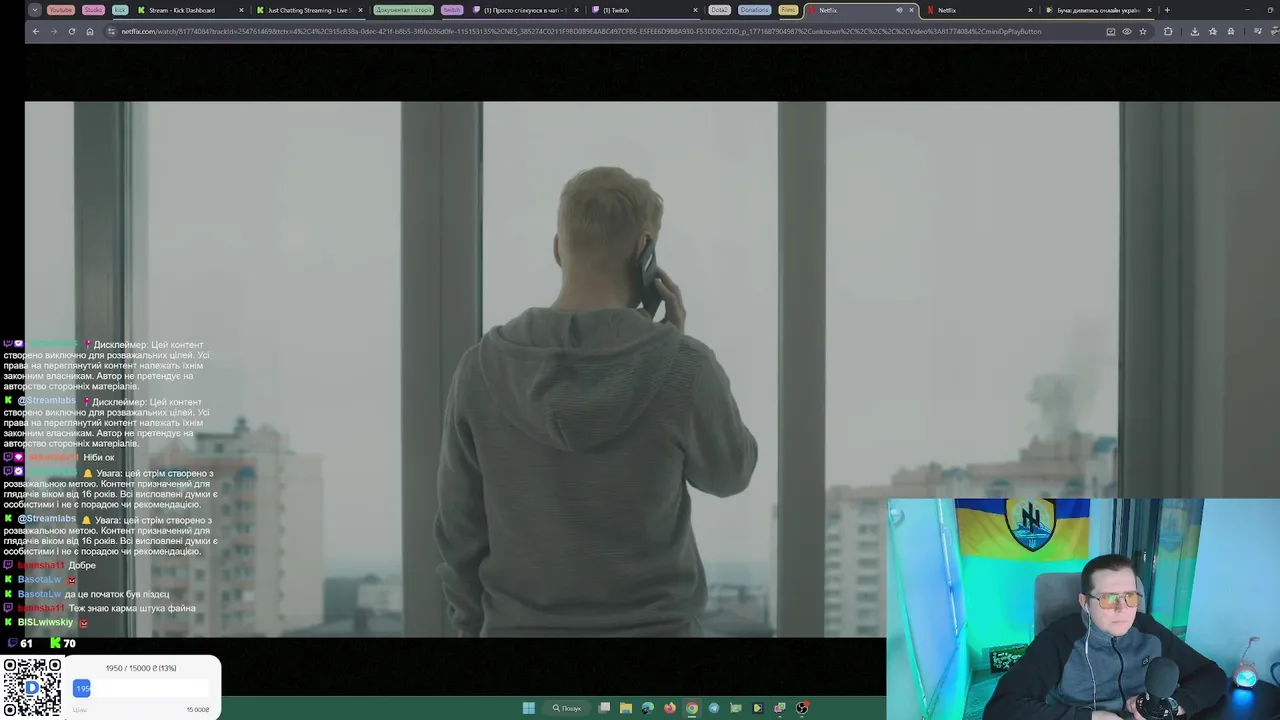The image size is (1280, 720).
Task: Open the Youtube tab group
Action: click(x=60, y=10)
